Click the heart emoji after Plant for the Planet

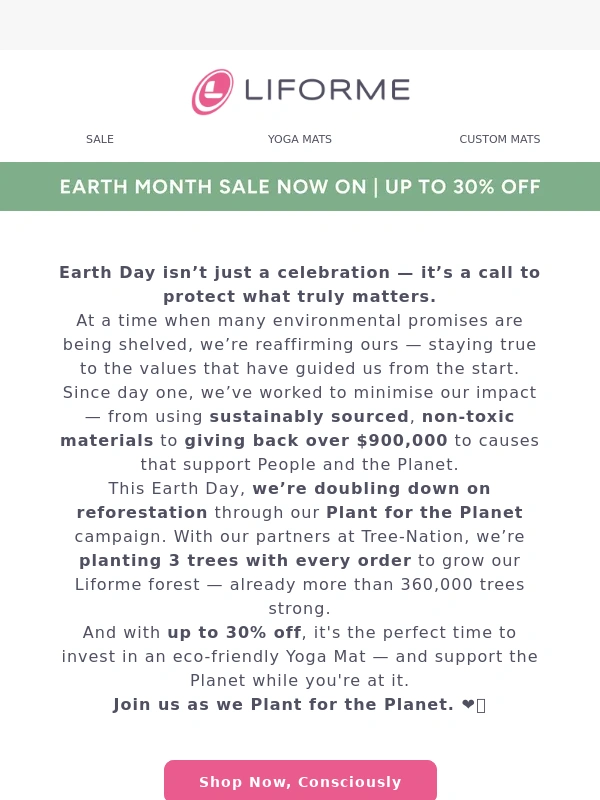(x=468, y=705)
